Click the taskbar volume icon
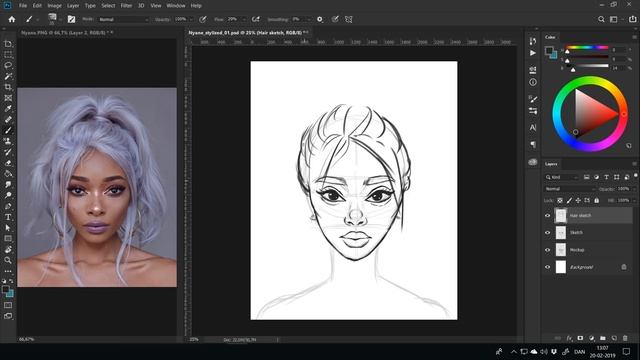 click(x=544, y=351)
